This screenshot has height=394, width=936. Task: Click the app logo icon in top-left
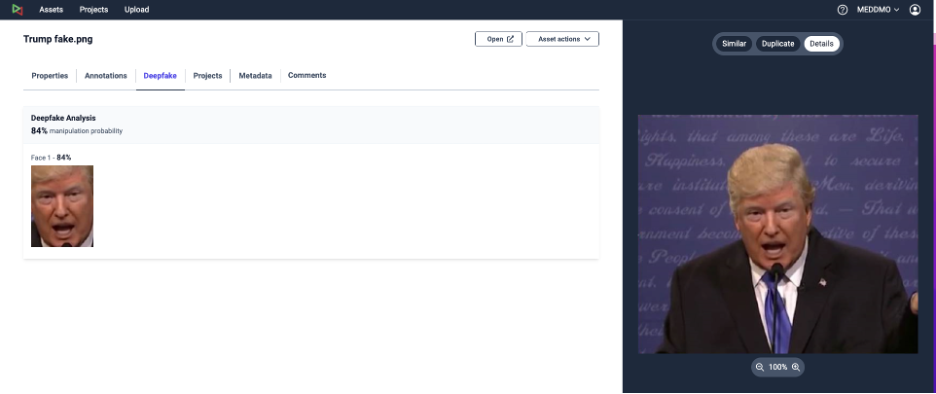(17, 10)
